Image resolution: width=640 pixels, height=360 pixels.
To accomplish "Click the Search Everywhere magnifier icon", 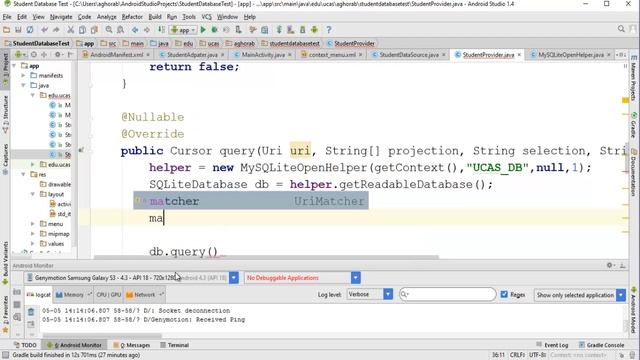I will click(621, 29).
